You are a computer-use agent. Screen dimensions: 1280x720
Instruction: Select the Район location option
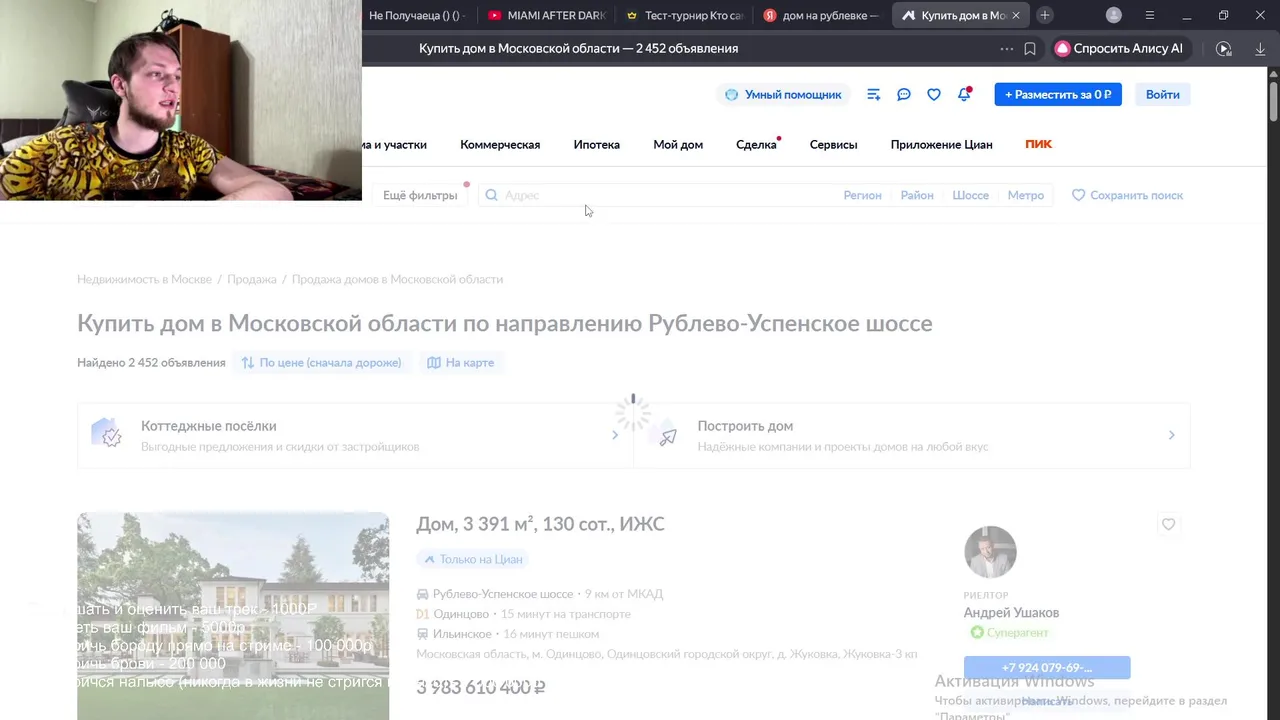click(917, 195)
